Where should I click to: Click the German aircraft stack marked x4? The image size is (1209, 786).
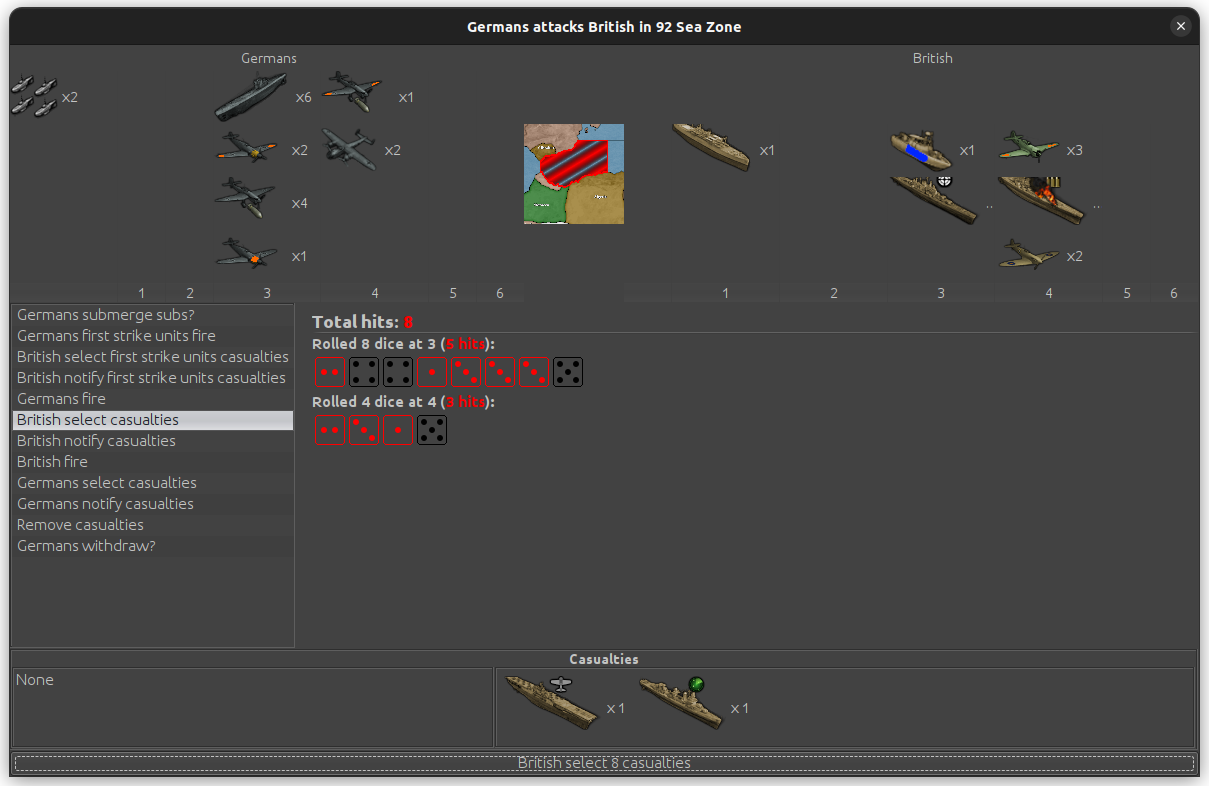[245, 198]
